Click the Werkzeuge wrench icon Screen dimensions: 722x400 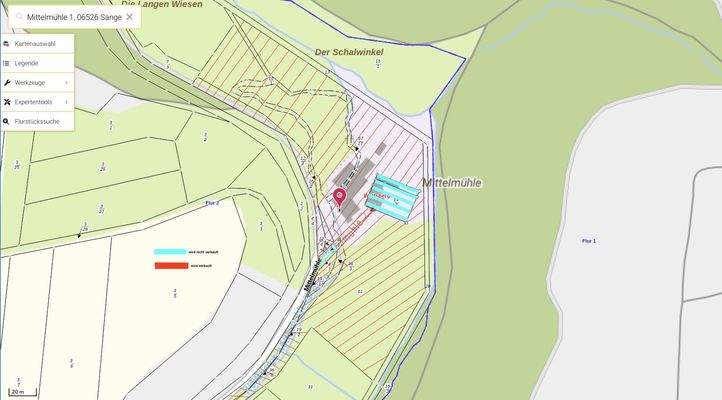click(x=7, y=82)
